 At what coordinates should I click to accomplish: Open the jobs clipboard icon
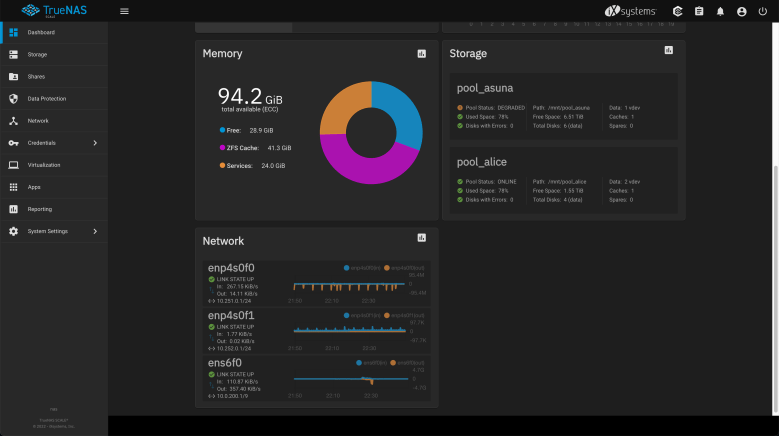699,11
